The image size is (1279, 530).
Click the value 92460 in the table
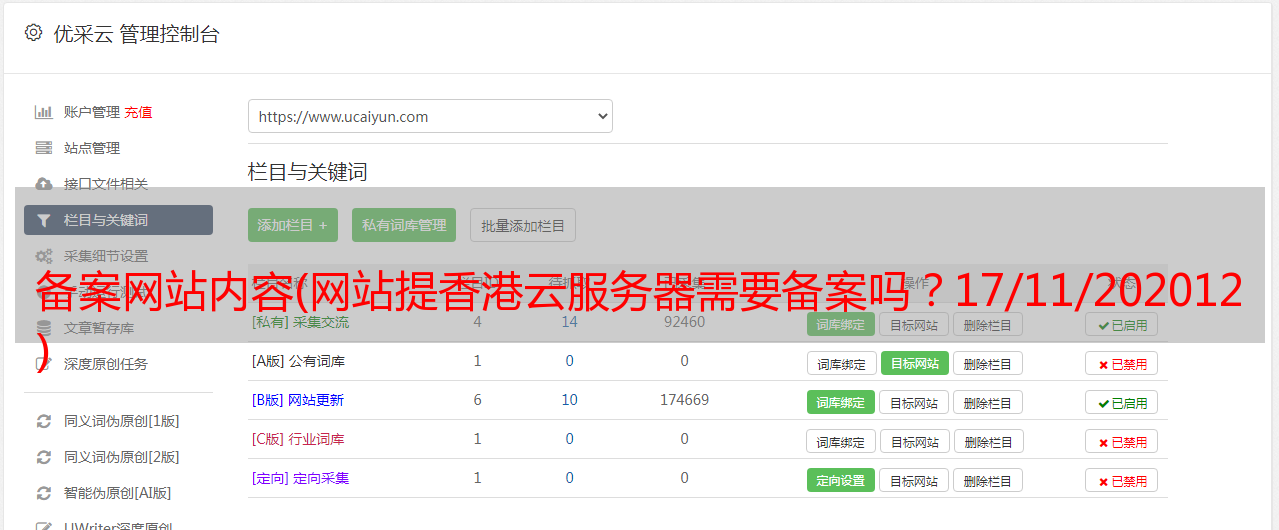click(684, 322)
